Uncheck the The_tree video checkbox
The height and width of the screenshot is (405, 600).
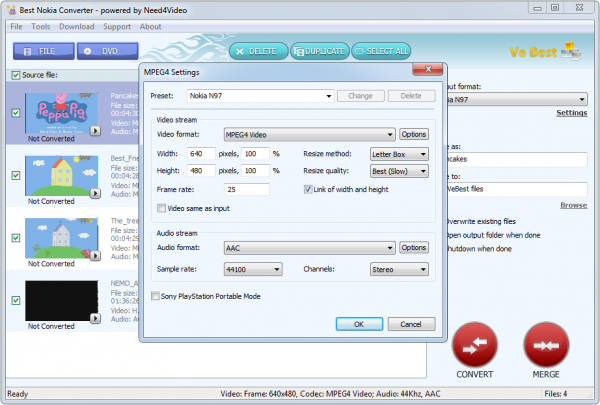[16, 238]
